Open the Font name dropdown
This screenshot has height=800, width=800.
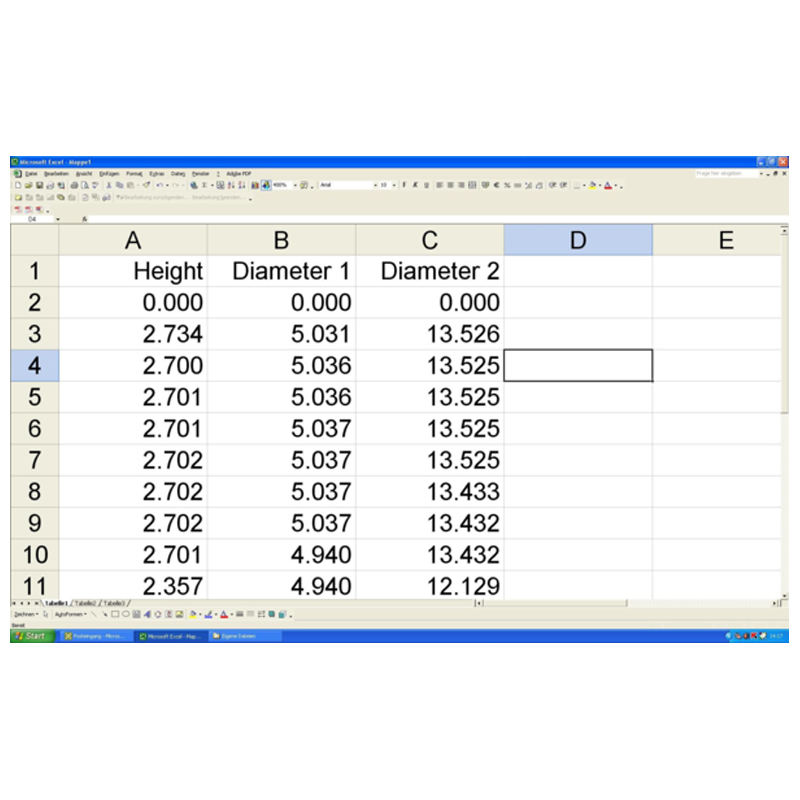(376, 185)
